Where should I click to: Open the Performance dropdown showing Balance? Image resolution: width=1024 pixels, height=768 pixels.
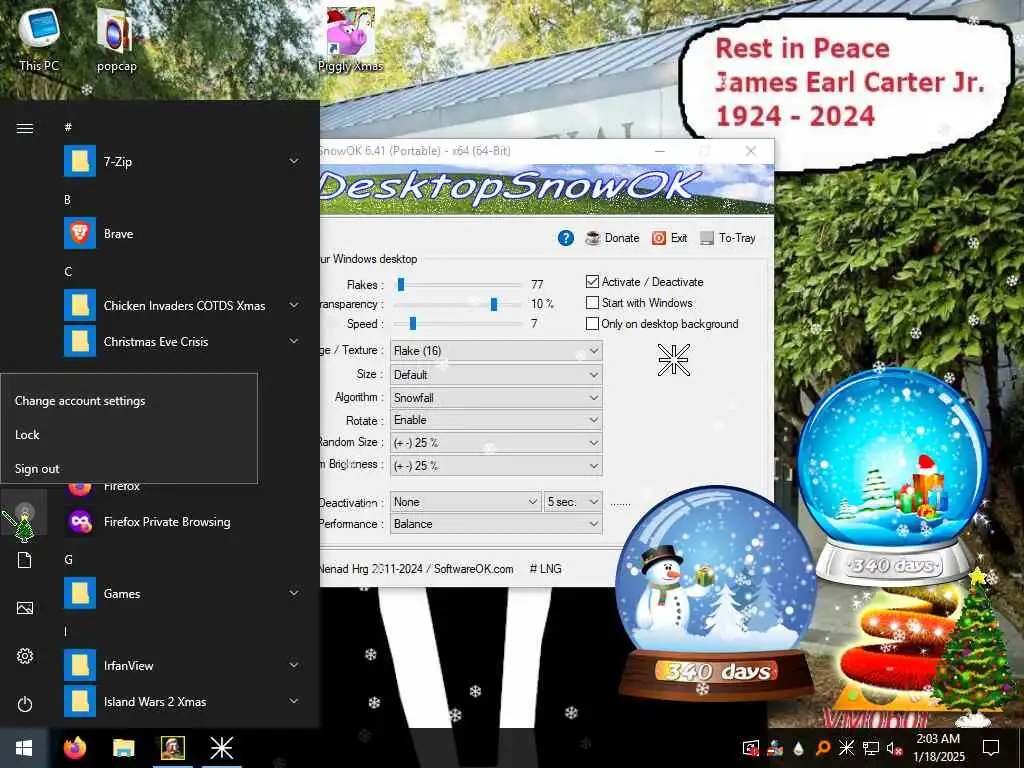pyautogui.click(x=496, y=524)
